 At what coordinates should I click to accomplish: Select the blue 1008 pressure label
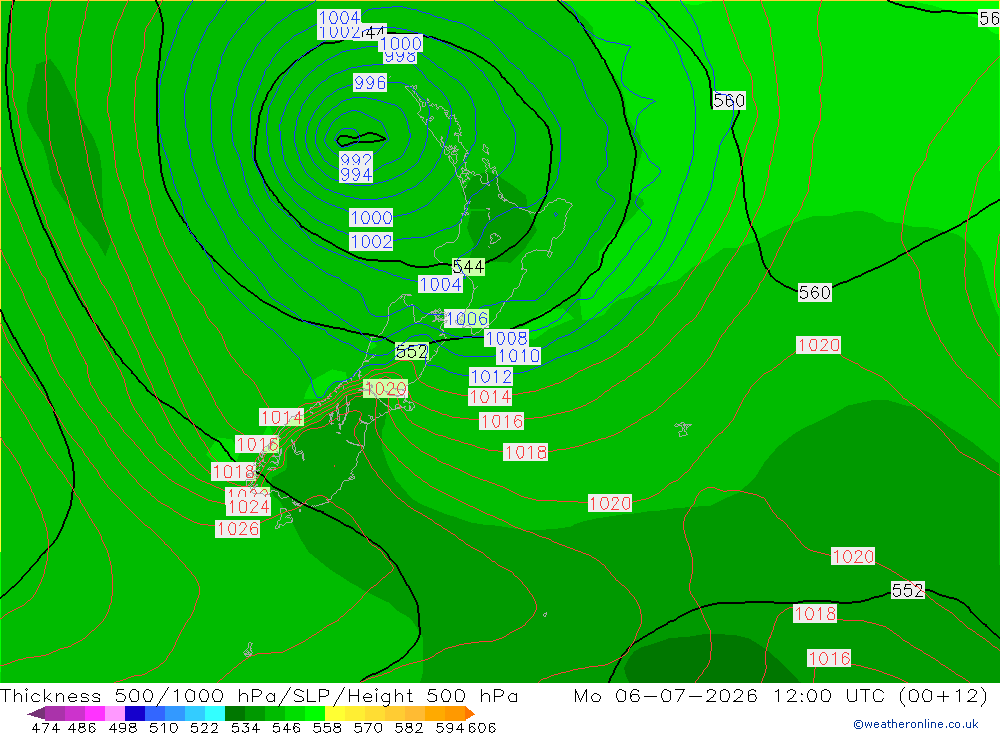[506, 338]
